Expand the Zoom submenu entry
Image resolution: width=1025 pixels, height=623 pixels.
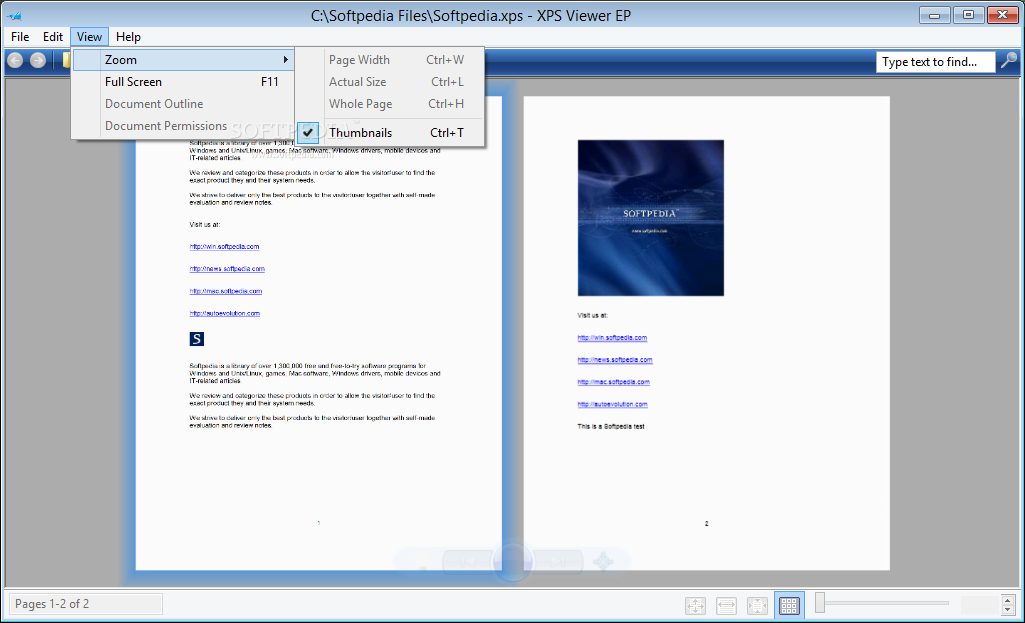click(182, 59)
